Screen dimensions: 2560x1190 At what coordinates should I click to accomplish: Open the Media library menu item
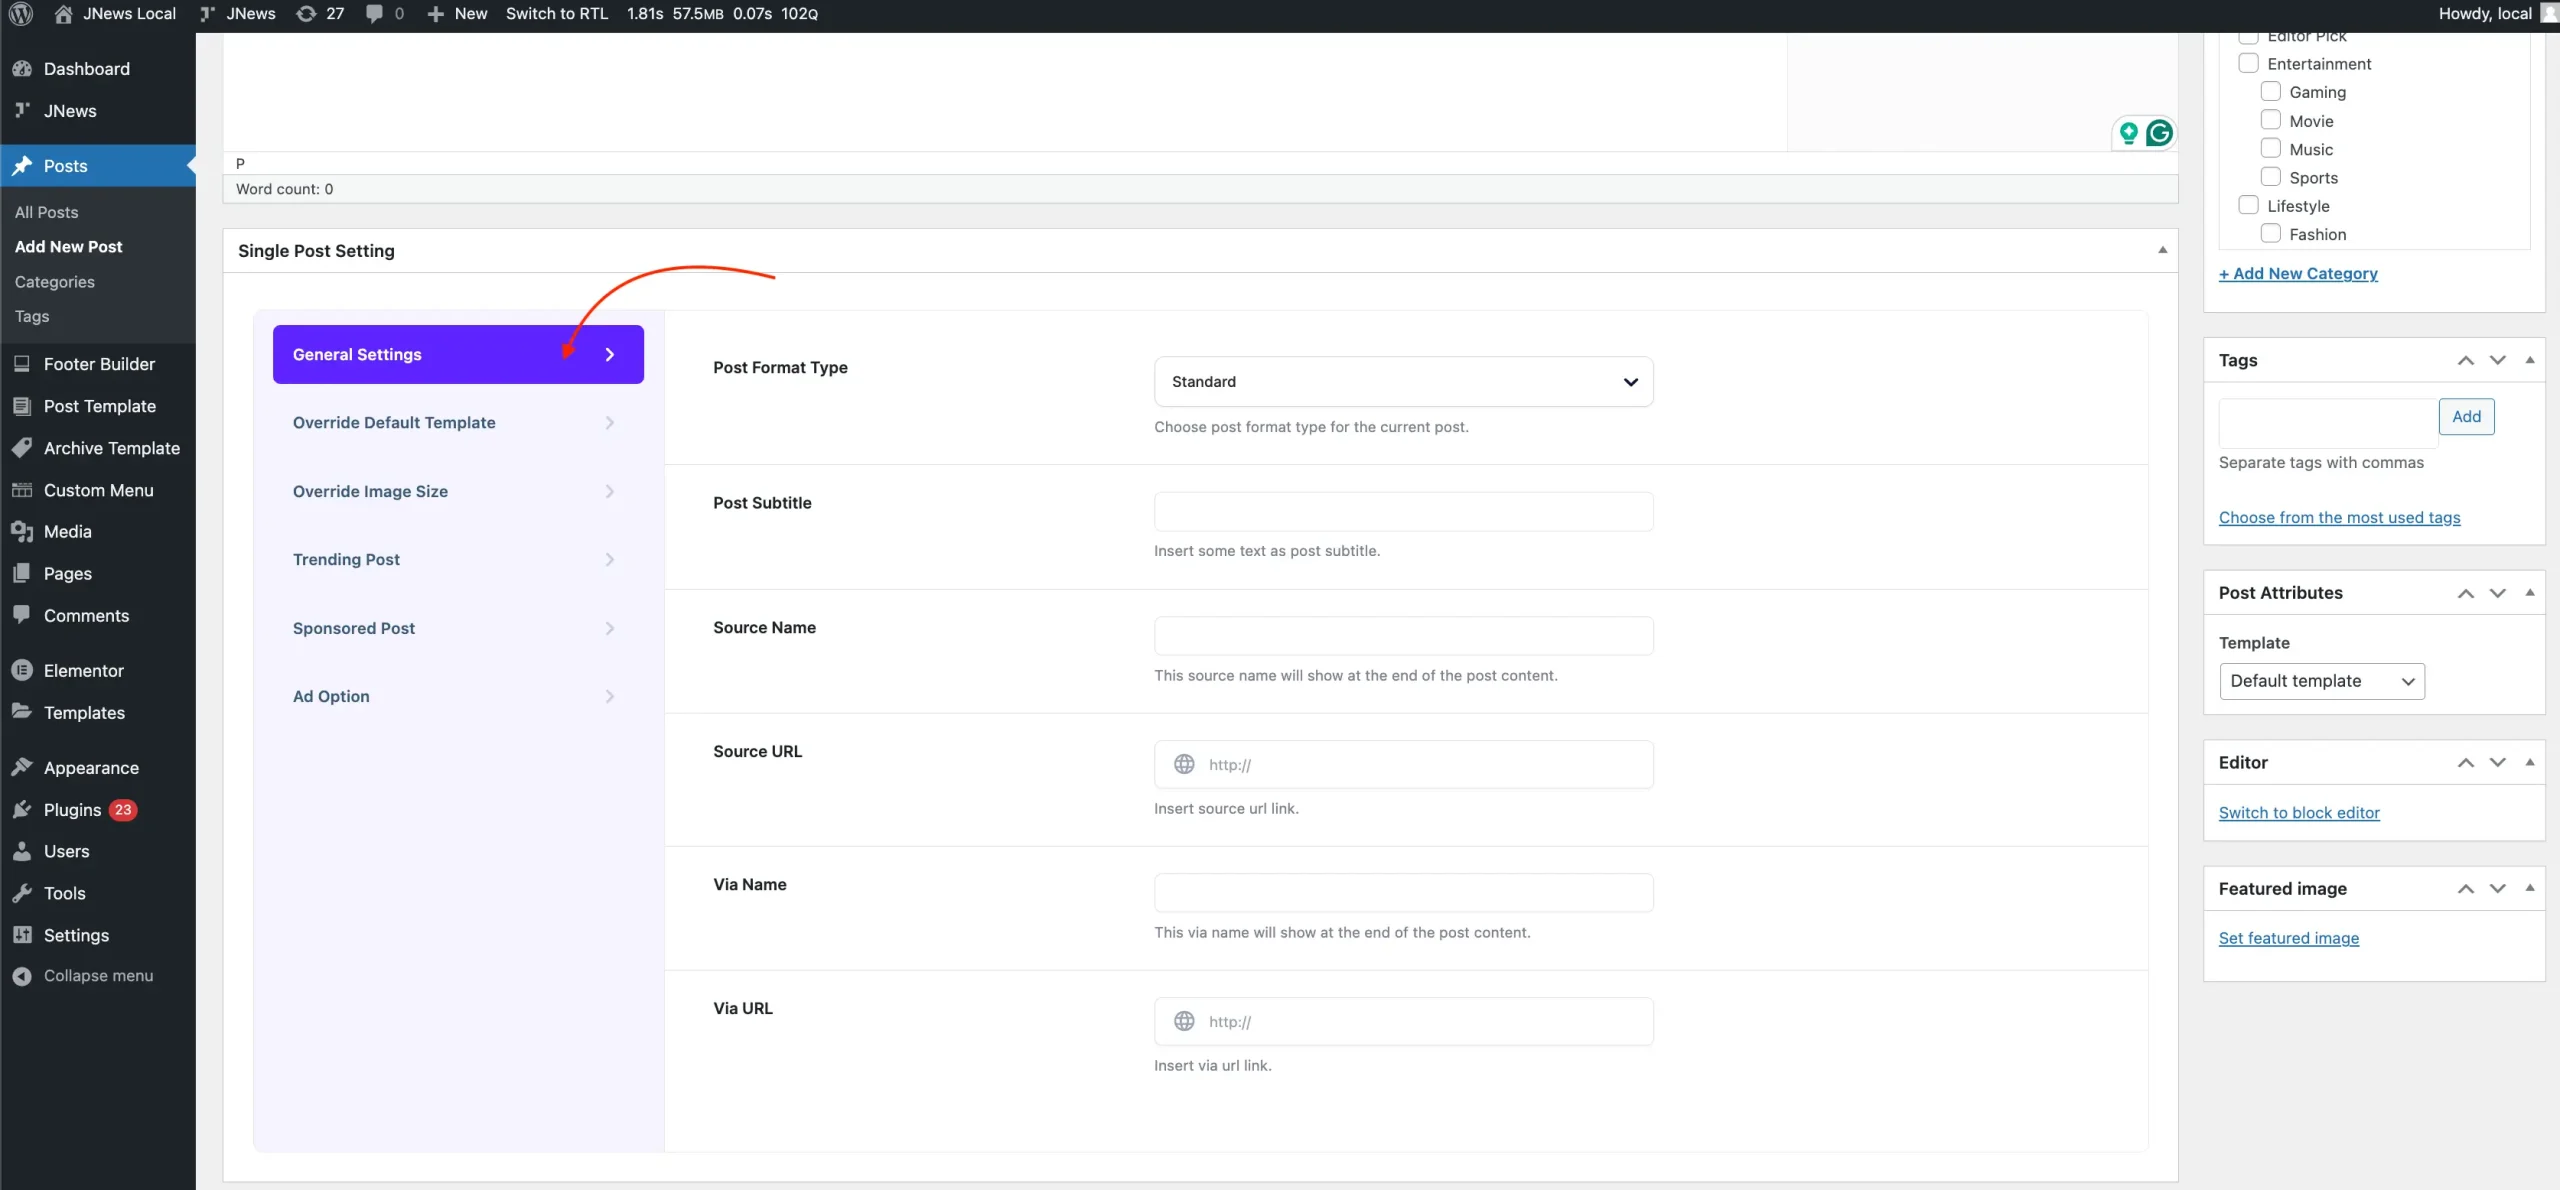[x=67, y=532]
